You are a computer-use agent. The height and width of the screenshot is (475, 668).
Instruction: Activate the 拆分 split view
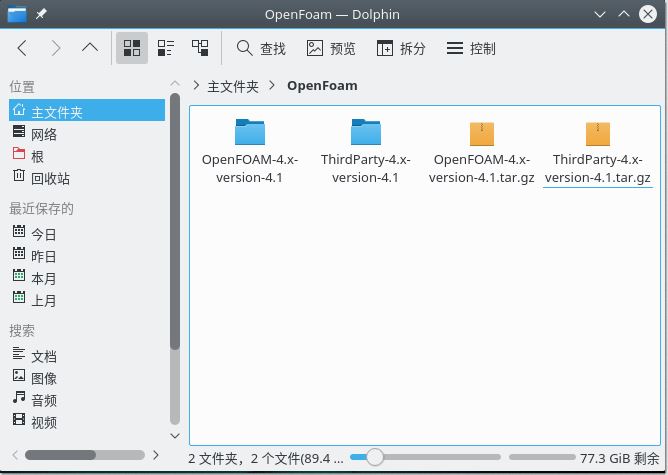pos(401,48)
